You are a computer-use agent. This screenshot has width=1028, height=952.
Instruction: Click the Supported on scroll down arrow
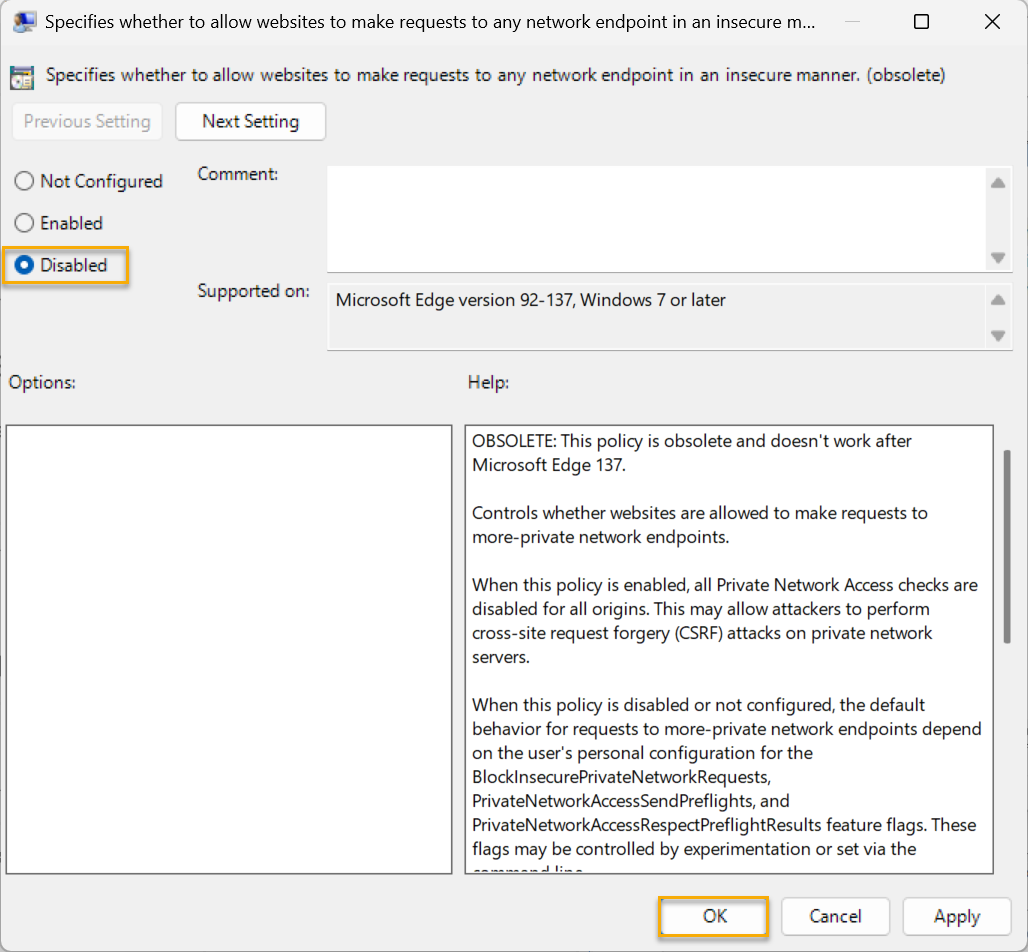[x=997, y=335]
